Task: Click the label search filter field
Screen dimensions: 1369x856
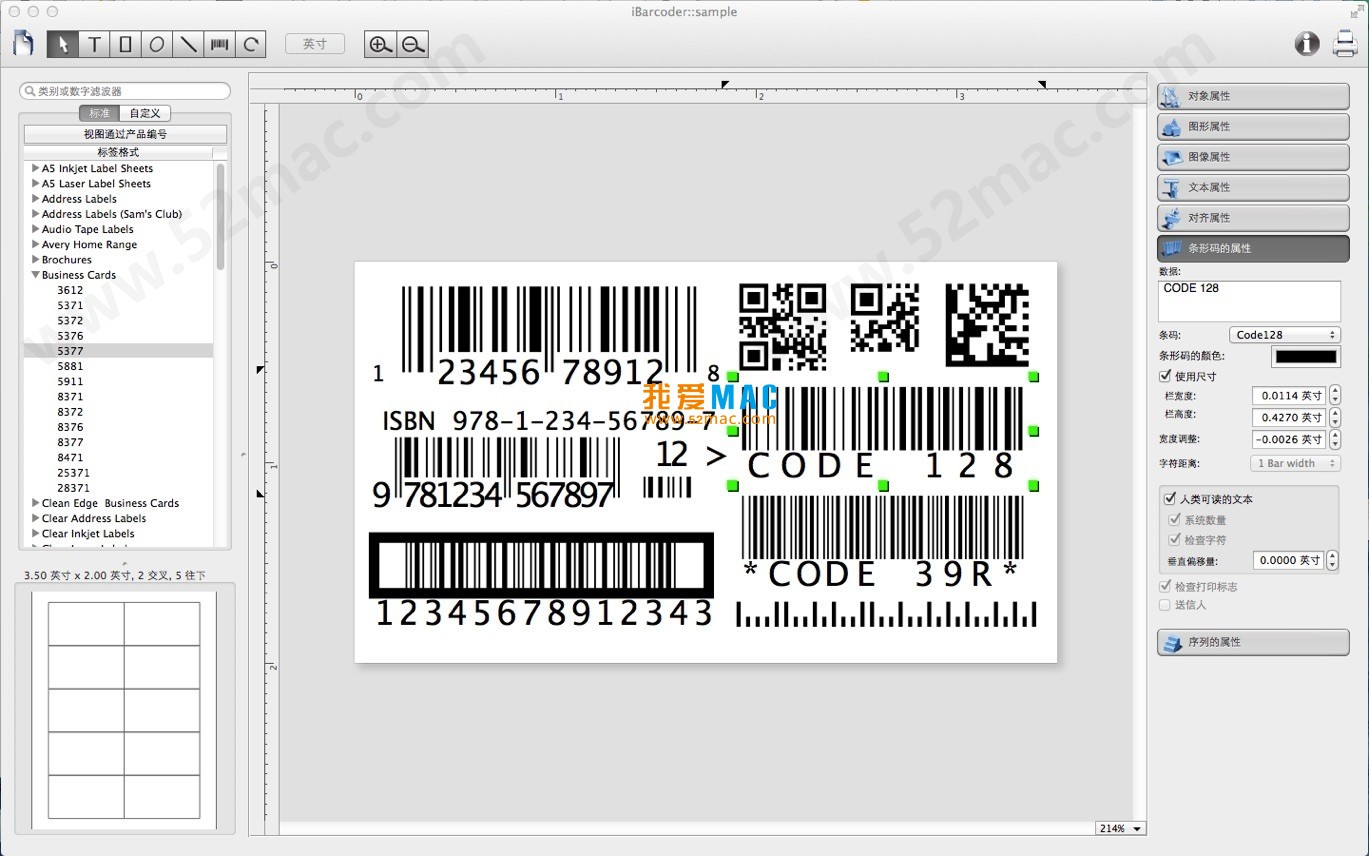Action: click(125, 91)
